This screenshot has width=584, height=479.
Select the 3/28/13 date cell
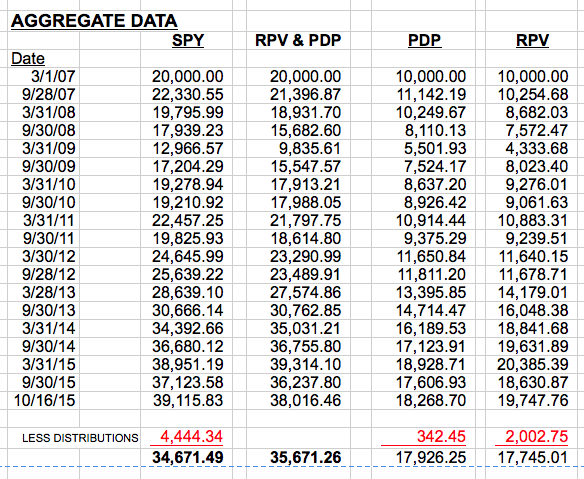tap(48, 292)
